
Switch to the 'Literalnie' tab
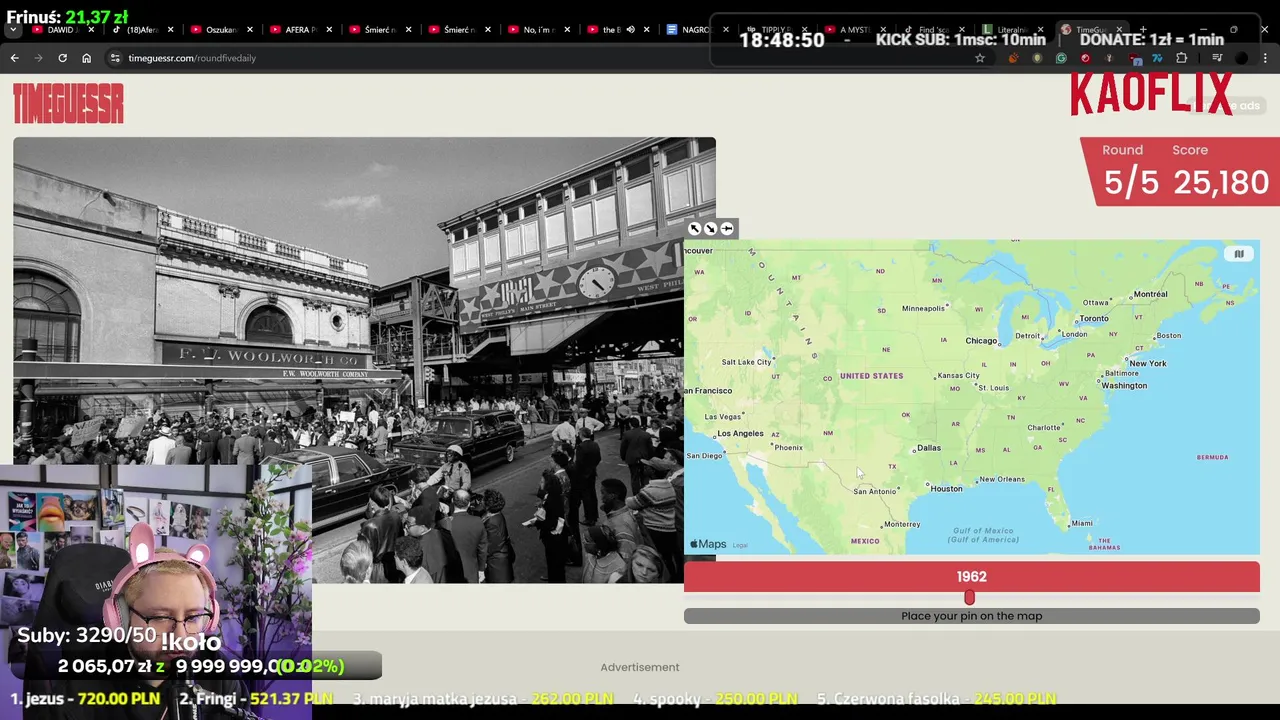pyautogui.click(x=1010, y=30)
